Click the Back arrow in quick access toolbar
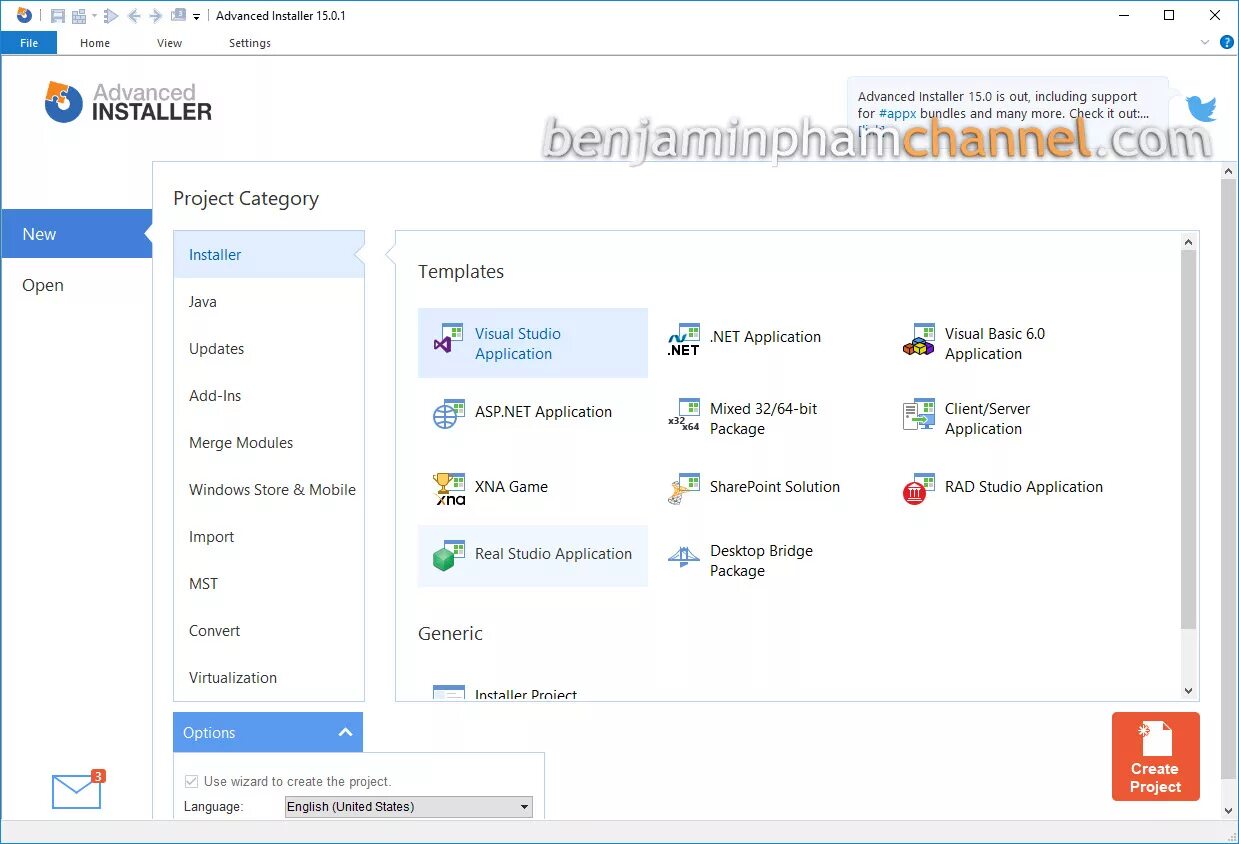This screenshot has height=844, width=1239. pyautogui.click(x=134, y=16)
